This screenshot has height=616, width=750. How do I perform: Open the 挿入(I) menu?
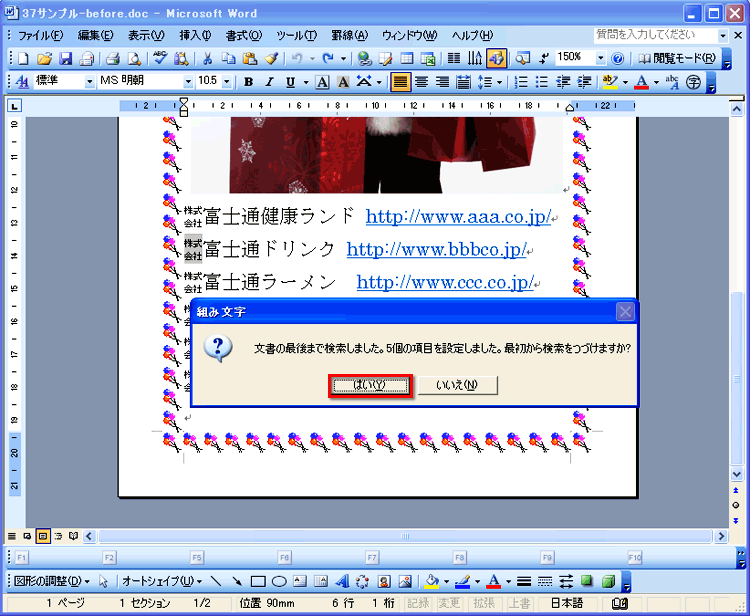195,35
